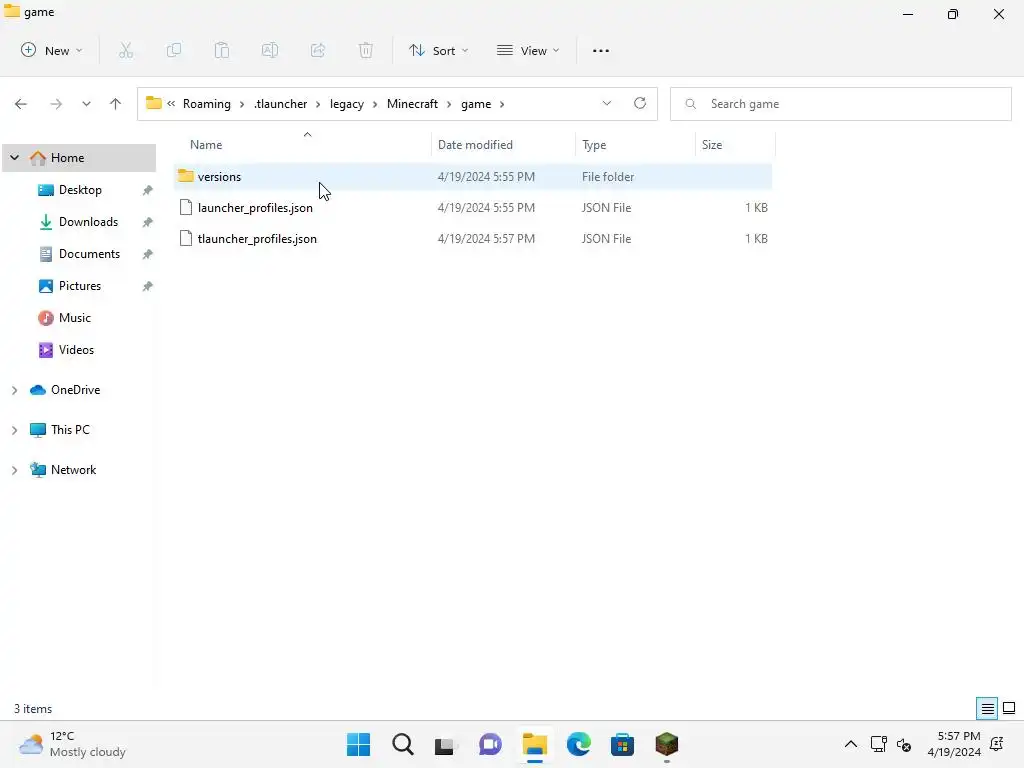Select tlauncher_profiles.json file
This screenshot has height=768, width=1024.
click(473, 239)
